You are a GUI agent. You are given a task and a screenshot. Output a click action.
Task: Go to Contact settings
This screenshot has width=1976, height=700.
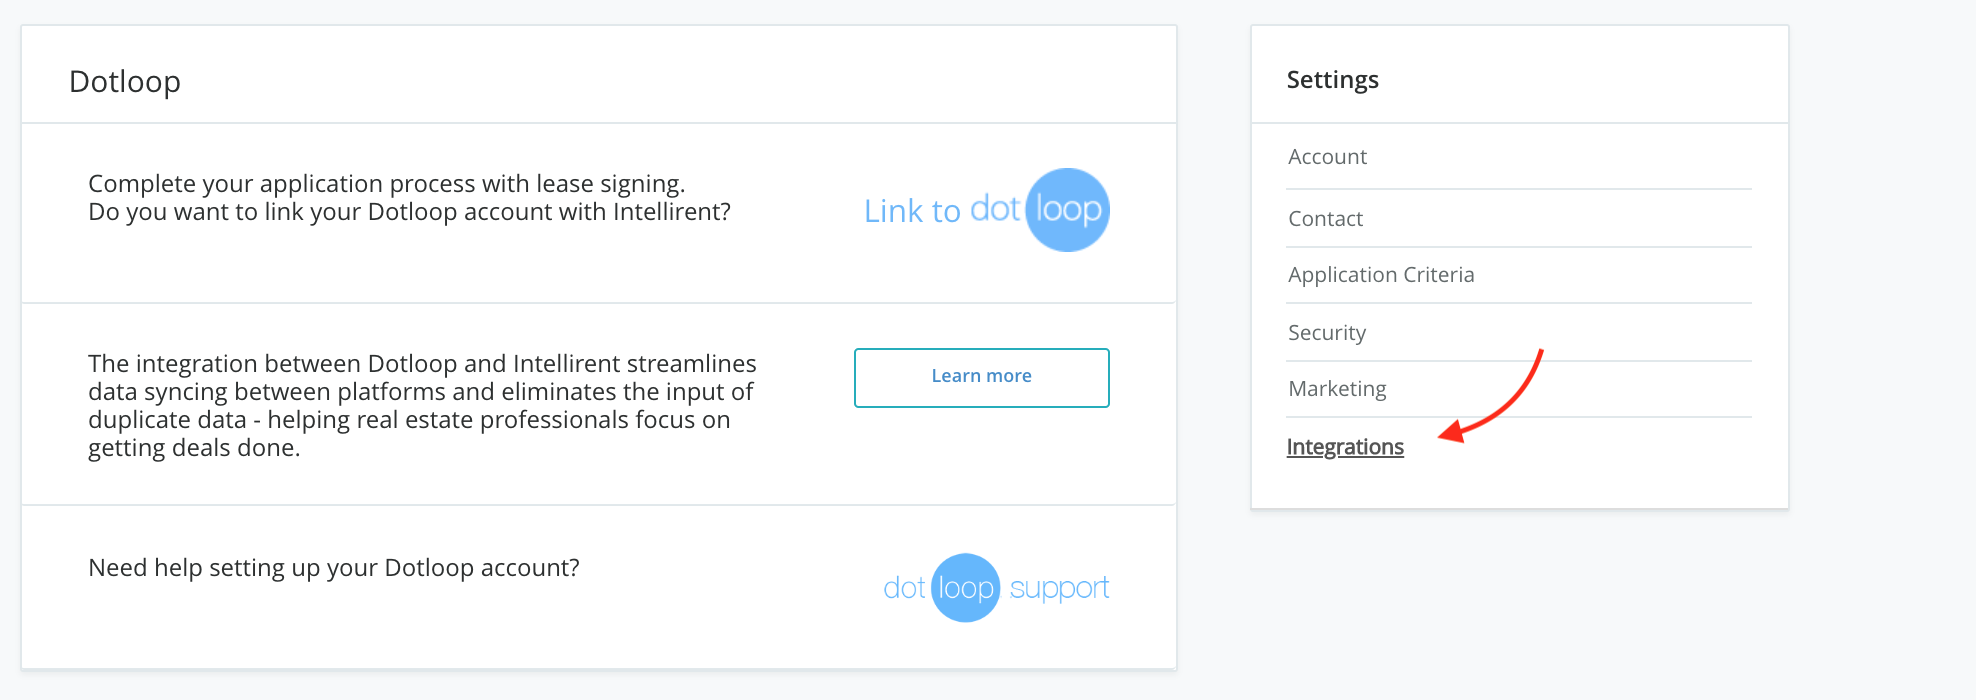point(1325,219)
